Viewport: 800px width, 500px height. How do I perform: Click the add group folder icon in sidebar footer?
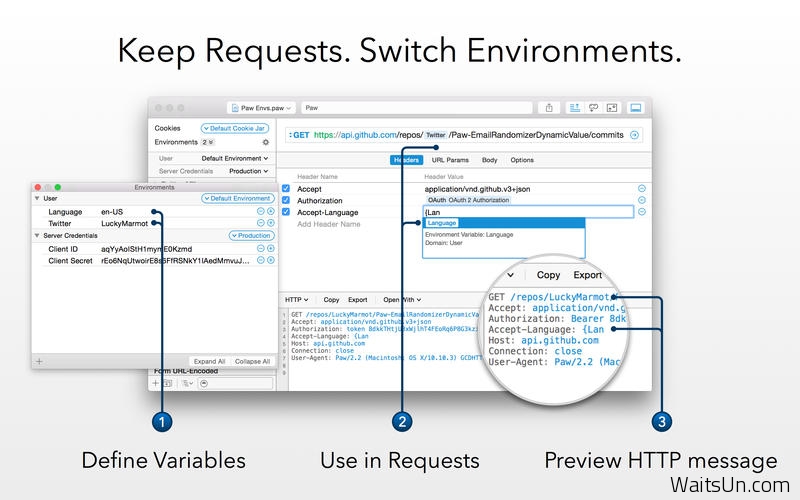click(x=167, y=383)
